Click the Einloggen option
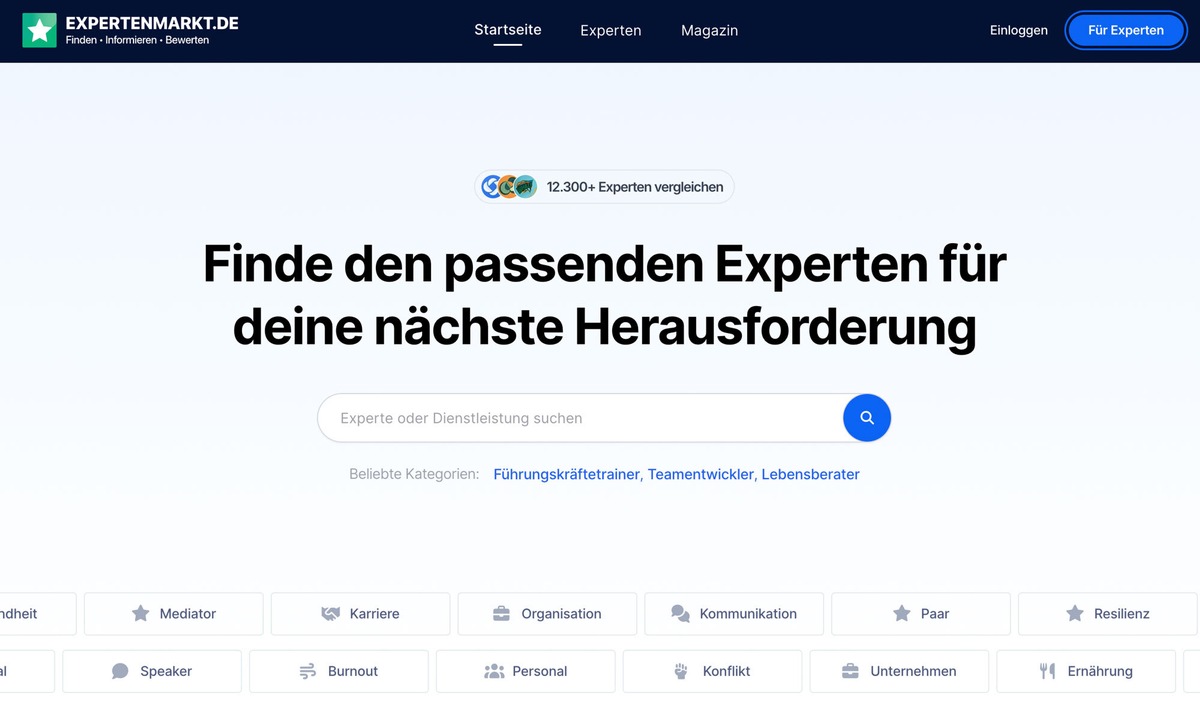1200x710 pixels. (x=1018, y=30)
